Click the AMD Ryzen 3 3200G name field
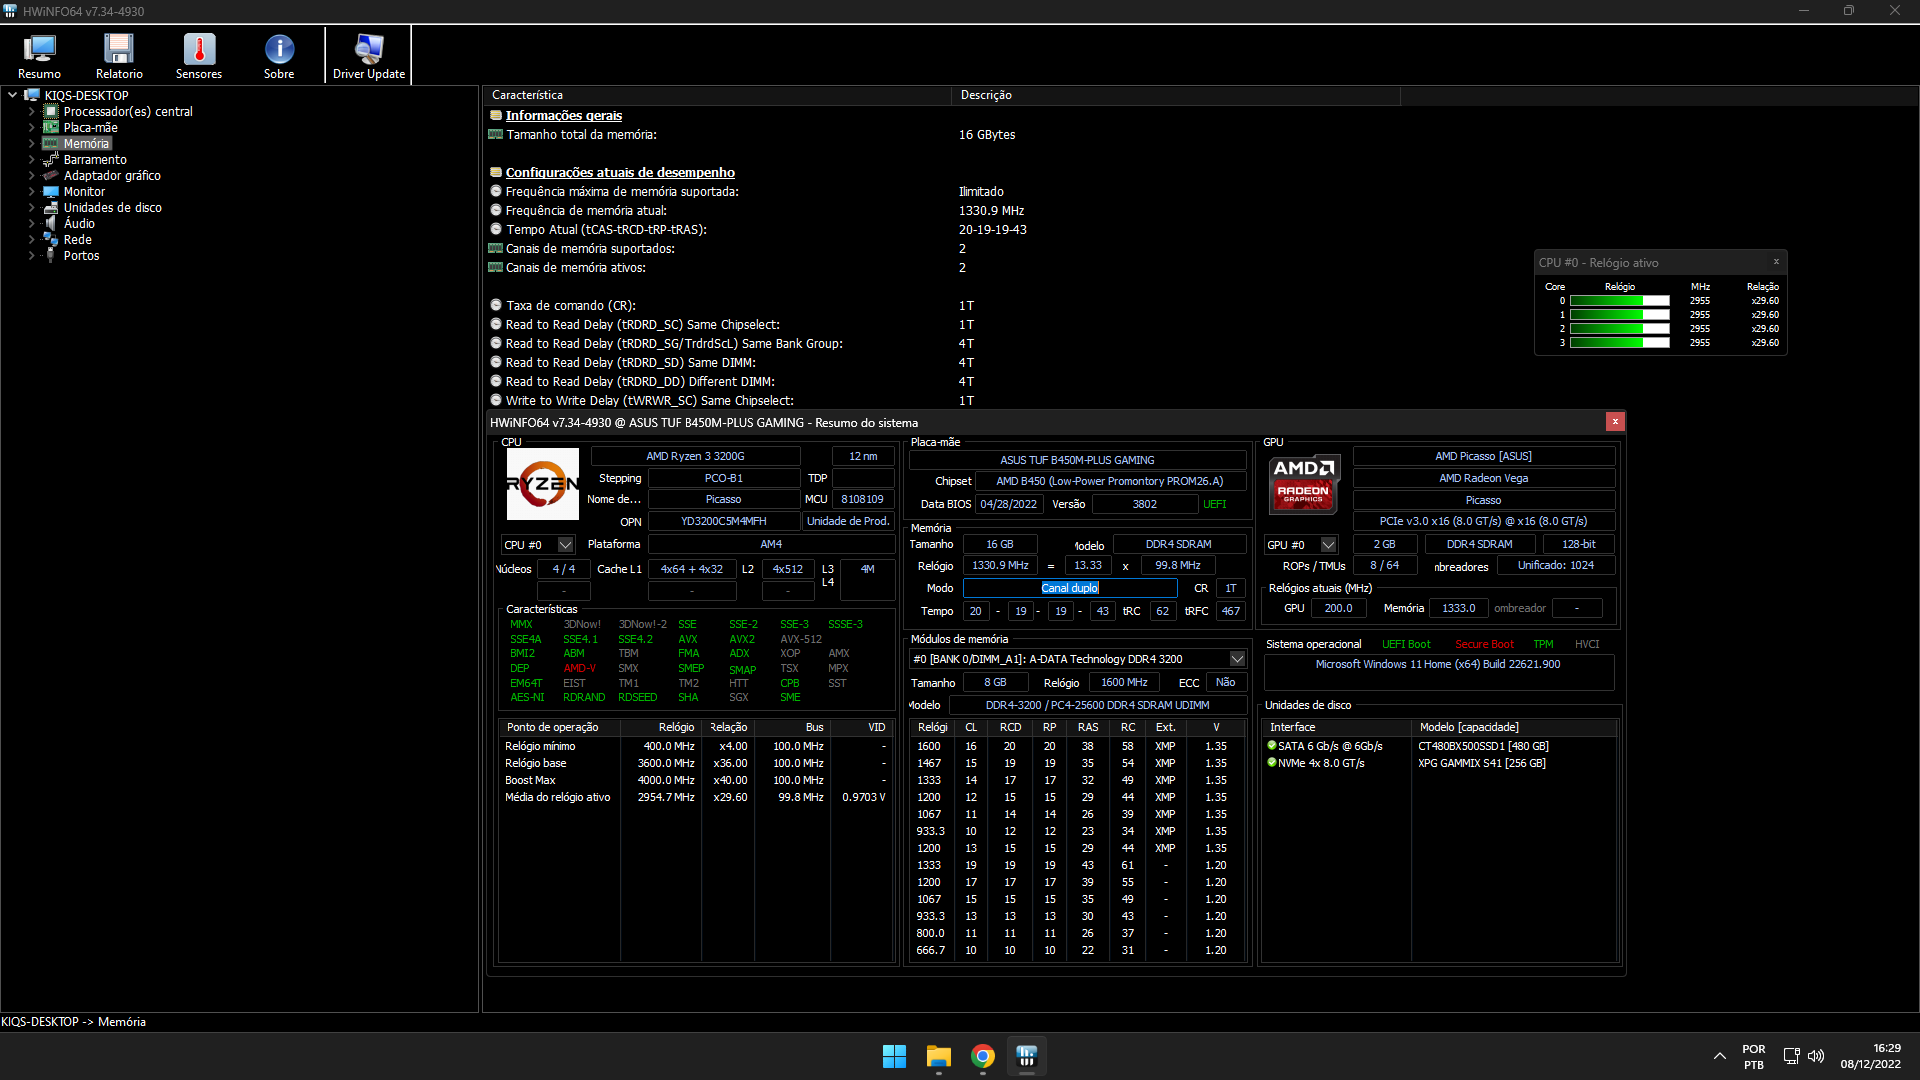The height and width of the screenshot is (1080, 1920). click(x=695, y=456)
